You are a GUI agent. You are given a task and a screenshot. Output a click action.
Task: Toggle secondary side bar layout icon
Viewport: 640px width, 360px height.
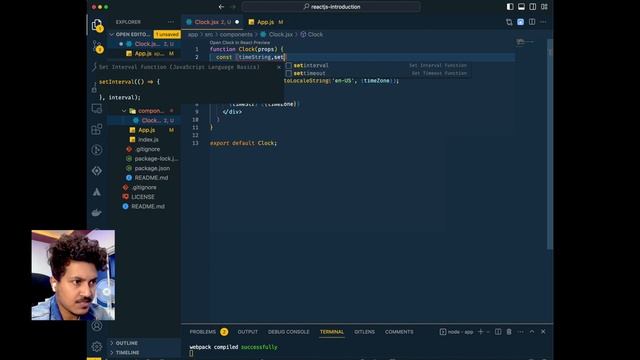pos(533,7)
